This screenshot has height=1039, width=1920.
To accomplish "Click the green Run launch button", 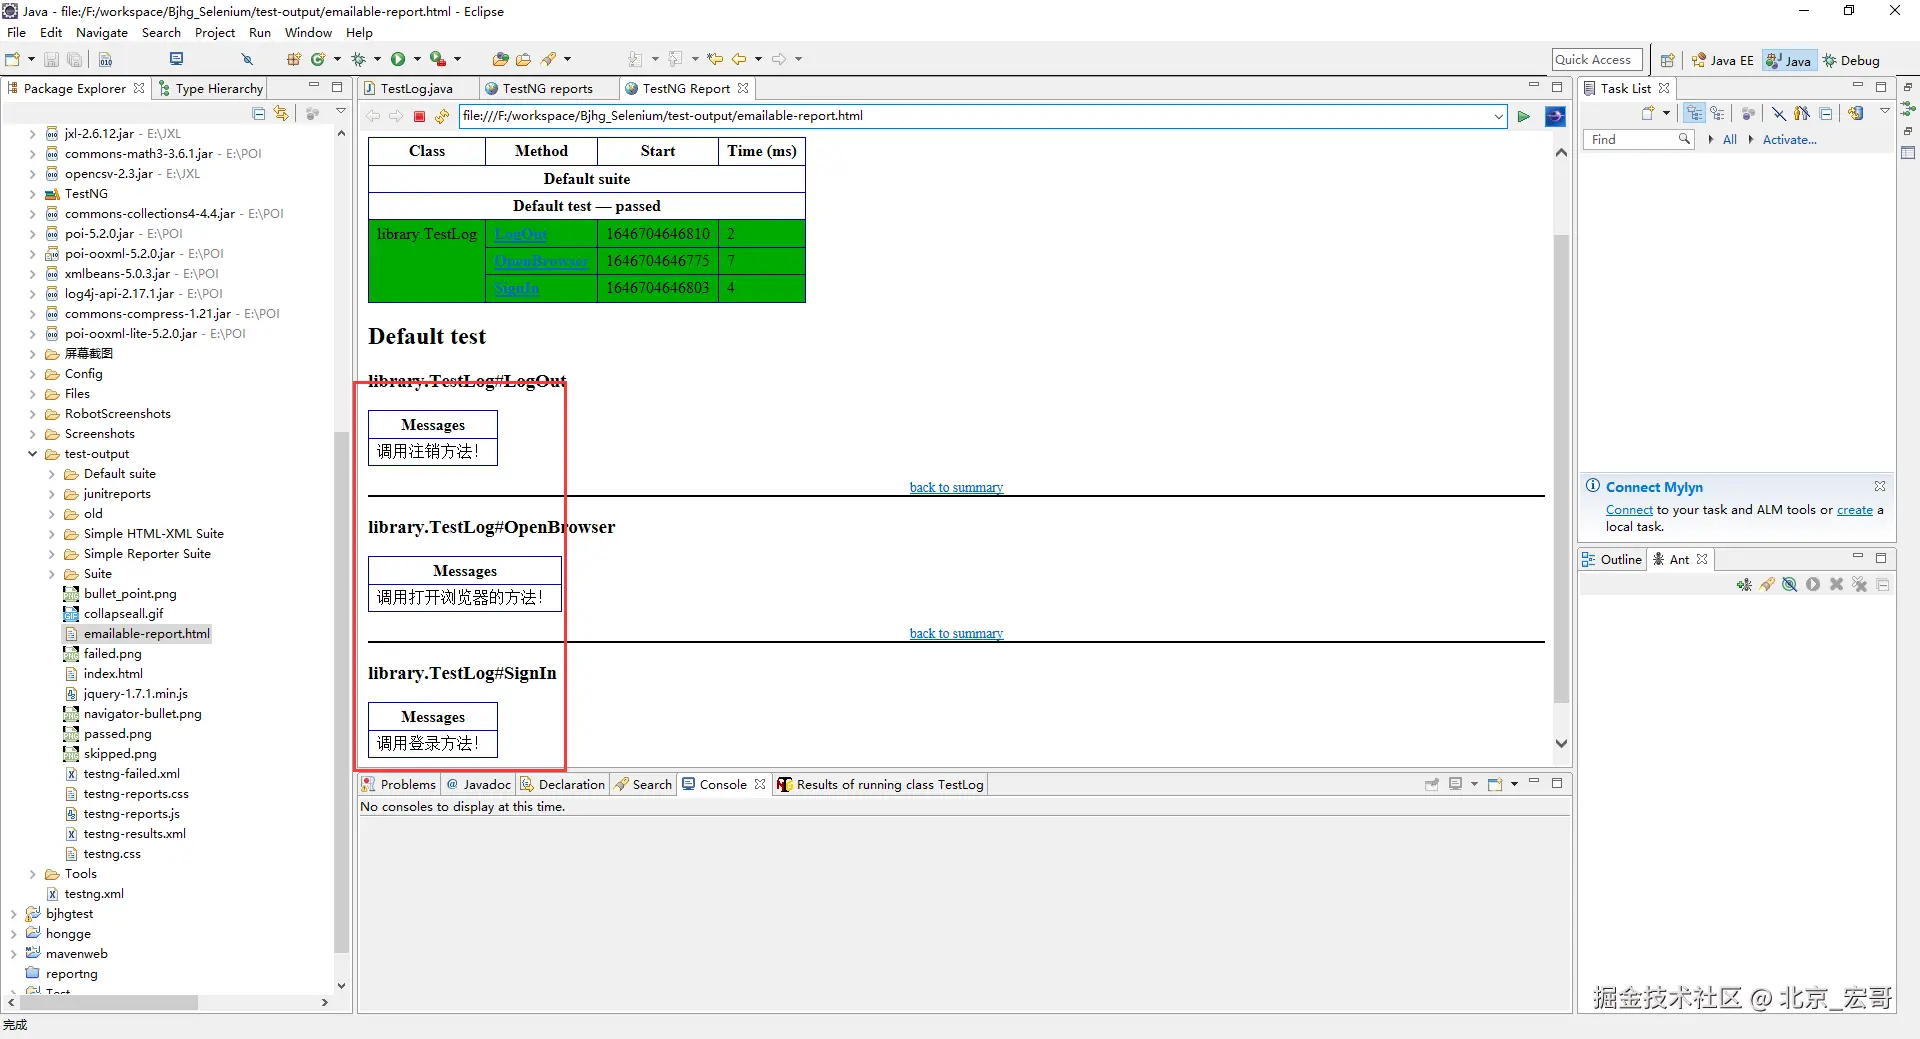I will click(x=398, y=59).
